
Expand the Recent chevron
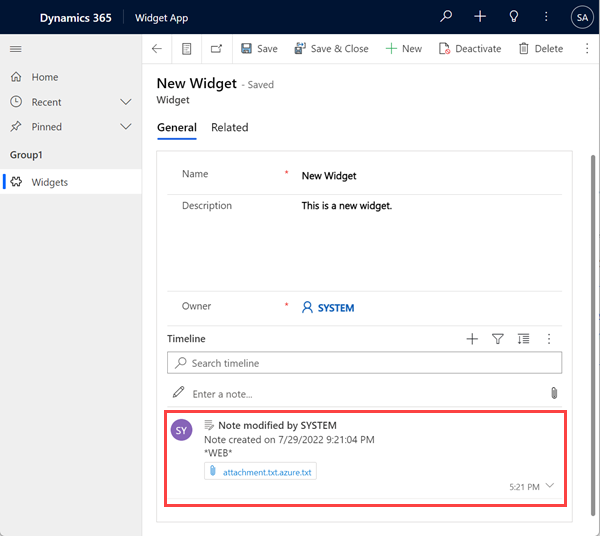tap(126, 102)
